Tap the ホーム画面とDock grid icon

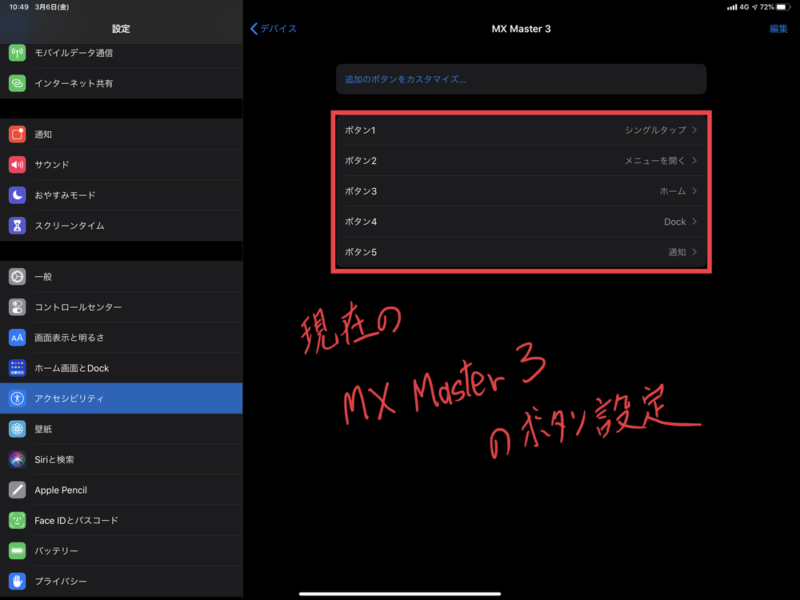[x=17, y=368]
